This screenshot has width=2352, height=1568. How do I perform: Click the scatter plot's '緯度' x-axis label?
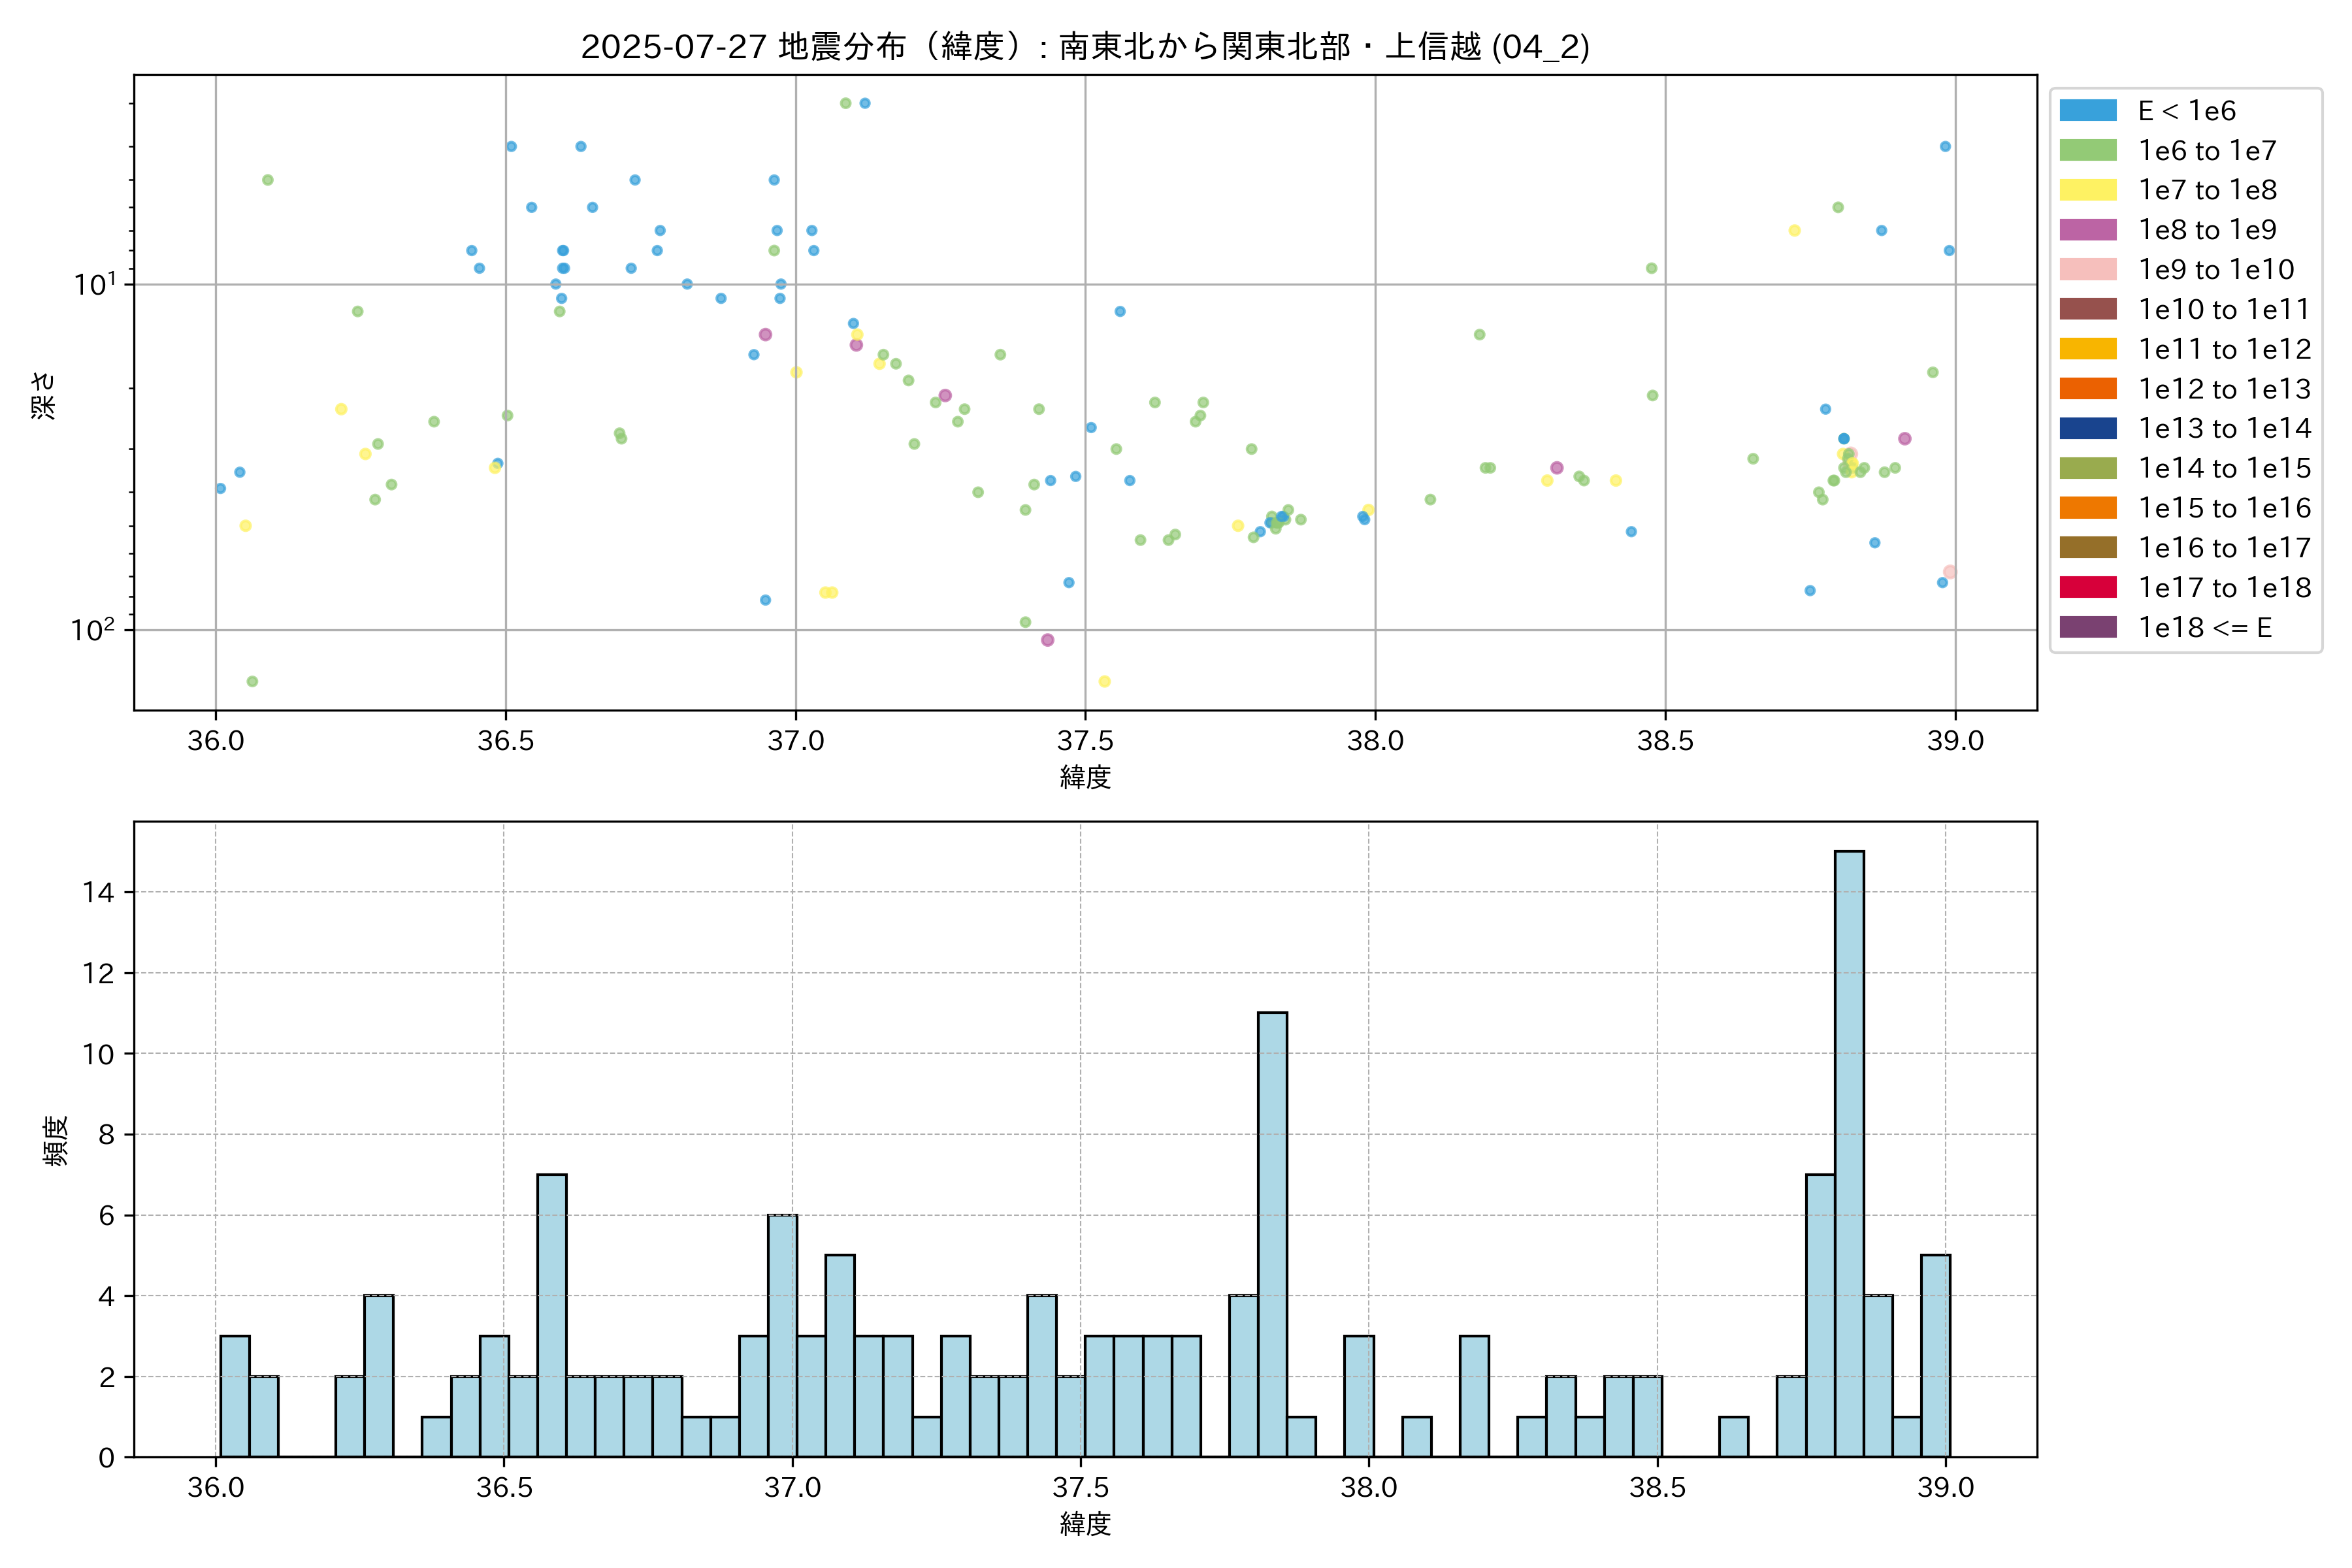pos(1085,777)
